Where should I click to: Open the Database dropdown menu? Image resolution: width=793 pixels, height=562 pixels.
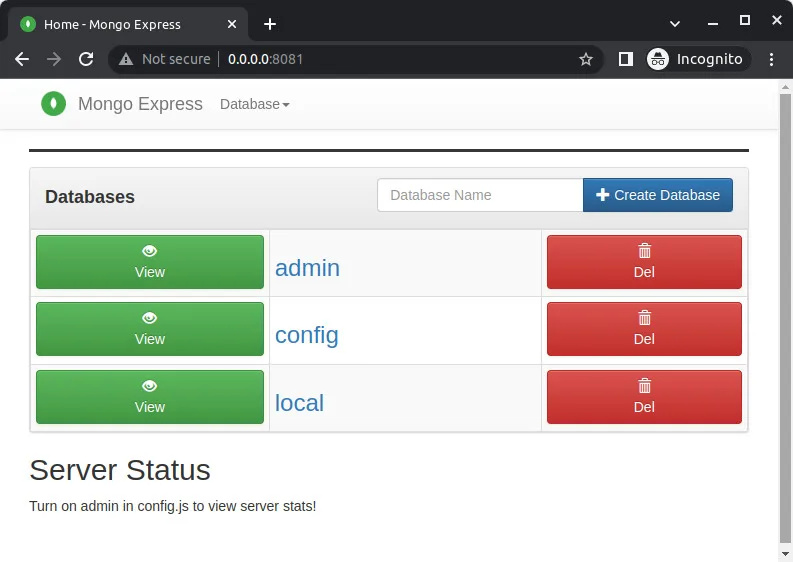tap(254, 104)
